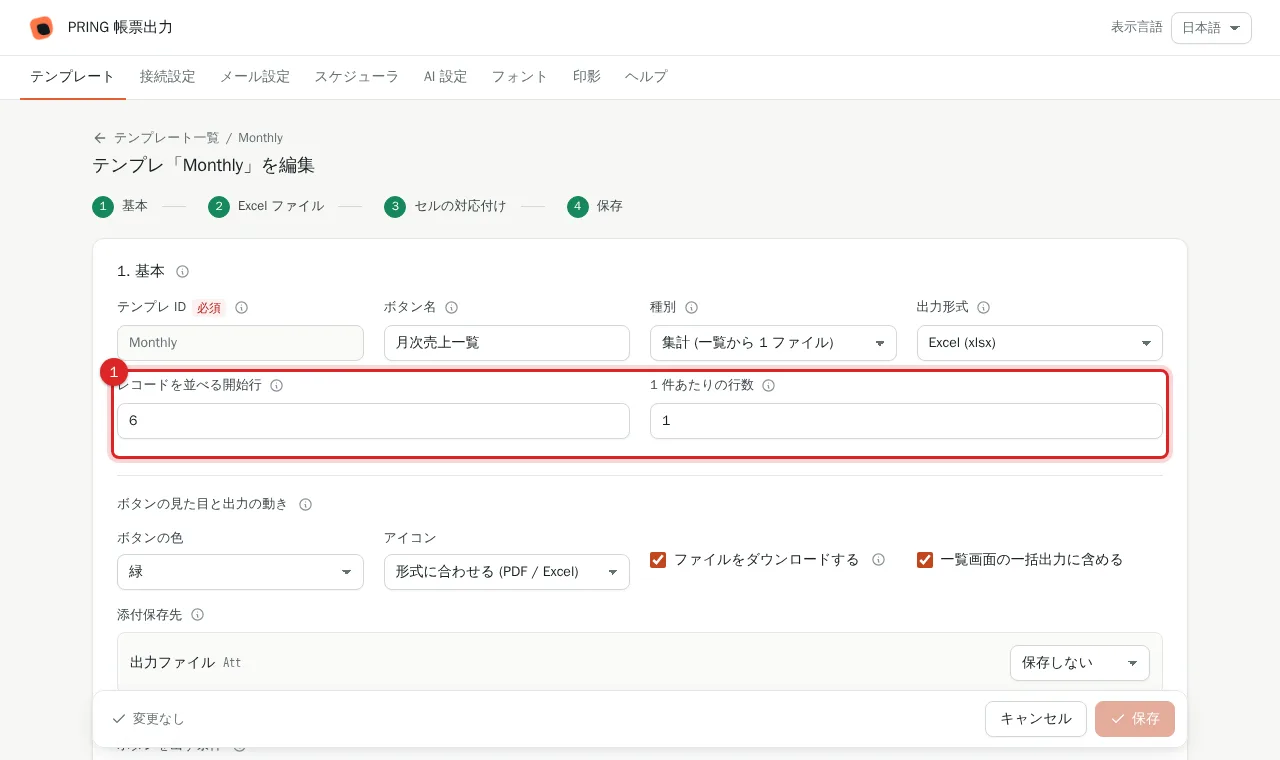
Task: Click info icon after ファイルをダウンロードする
Action: 878,560
